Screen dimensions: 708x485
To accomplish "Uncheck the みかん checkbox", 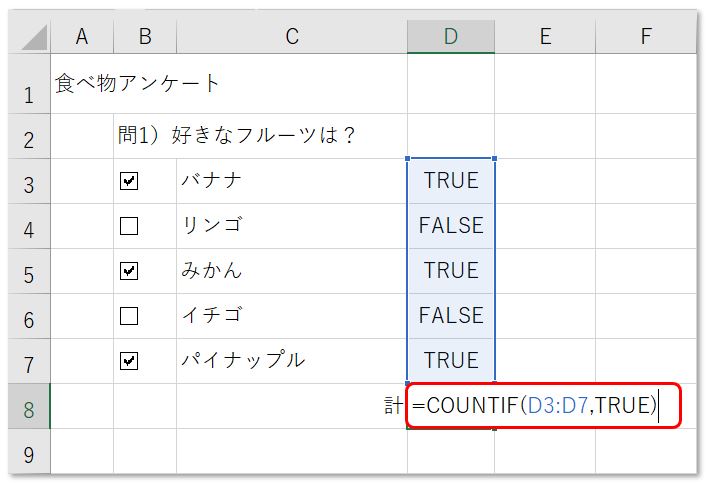I will coord(128,271).
